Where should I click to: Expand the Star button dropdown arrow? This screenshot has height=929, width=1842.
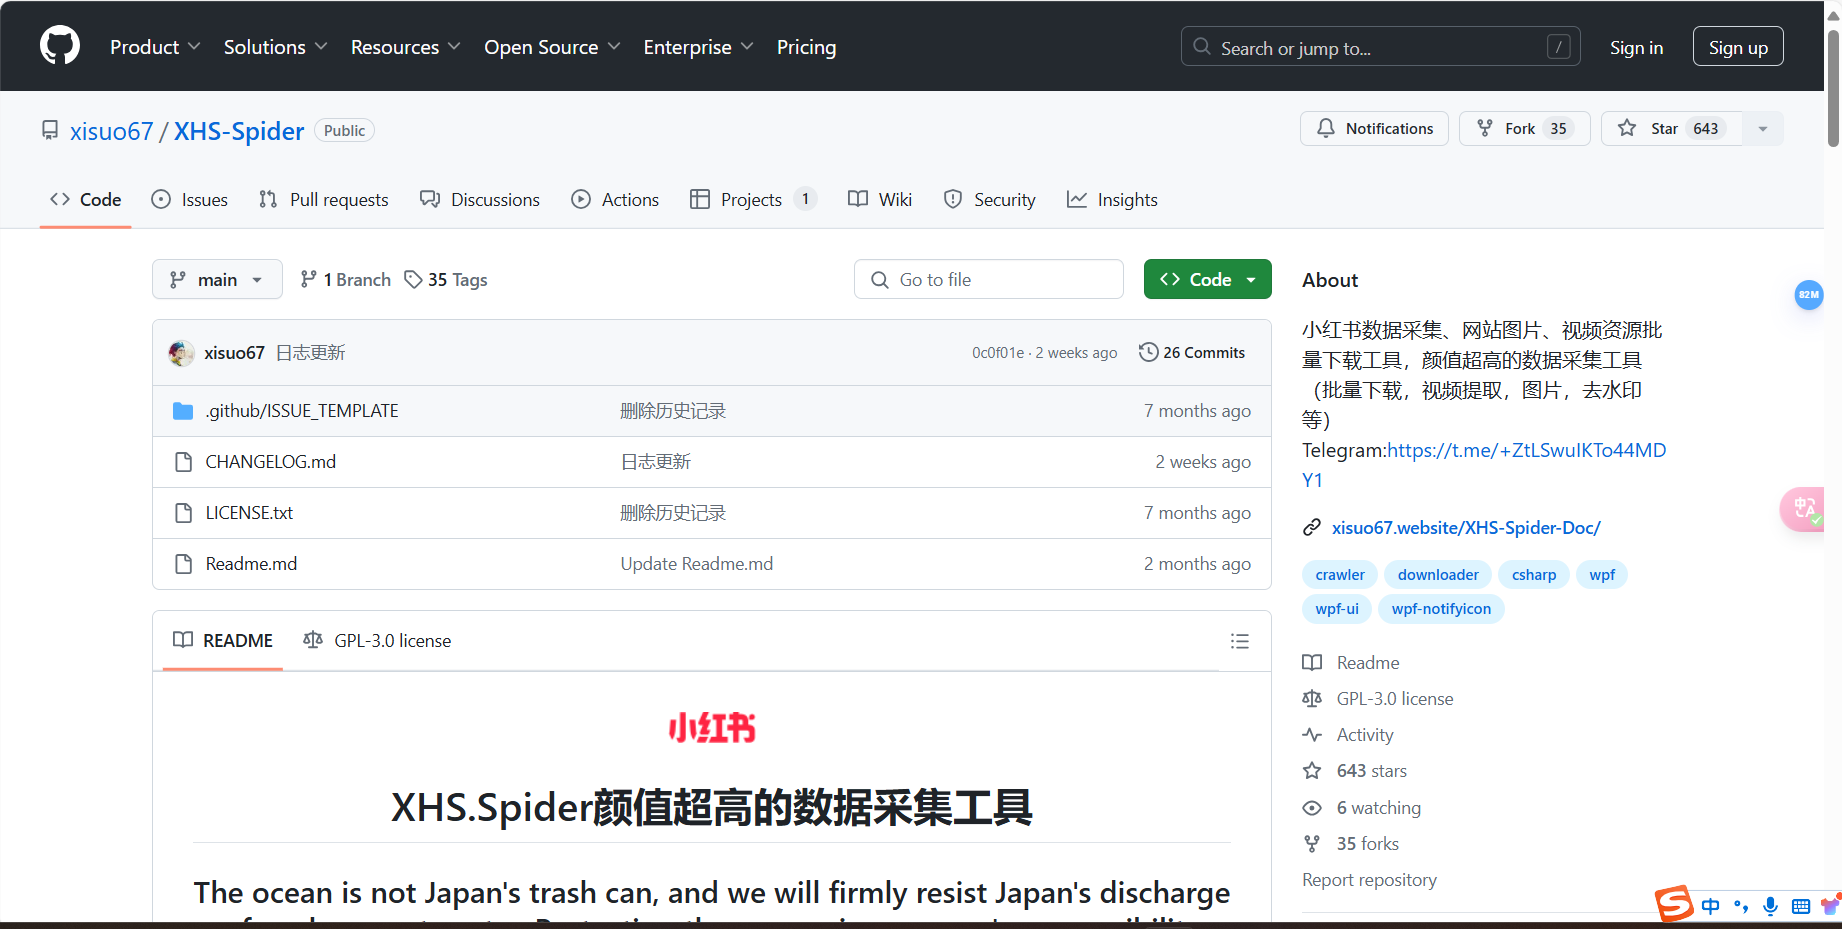[x=1762, y=128]
